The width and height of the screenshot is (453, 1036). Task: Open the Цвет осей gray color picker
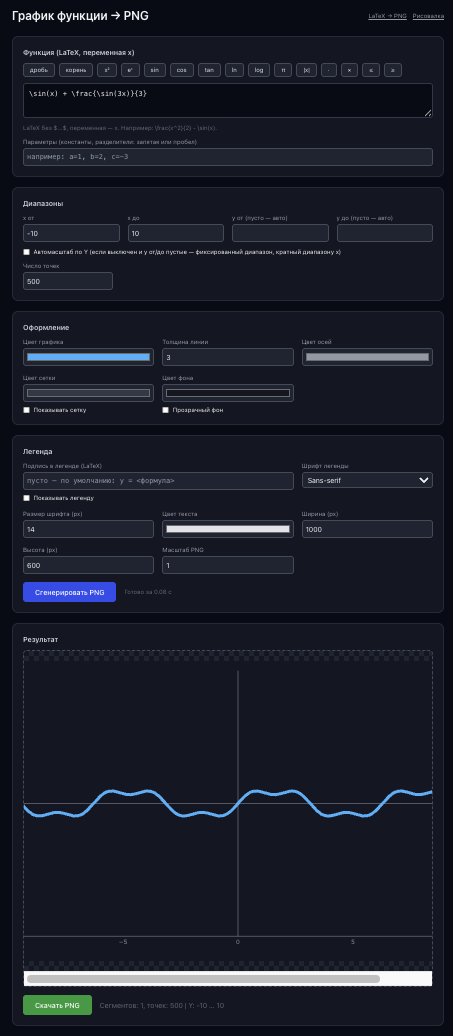[367, 357]
